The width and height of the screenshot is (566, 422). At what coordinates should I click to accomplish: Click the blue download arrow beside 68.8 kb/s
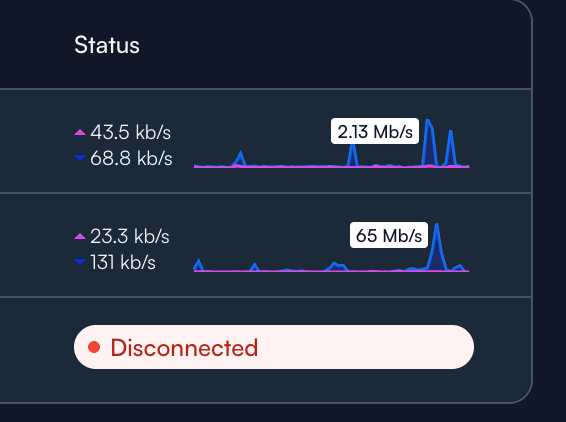pyautogui.click(x=80, y=158)
